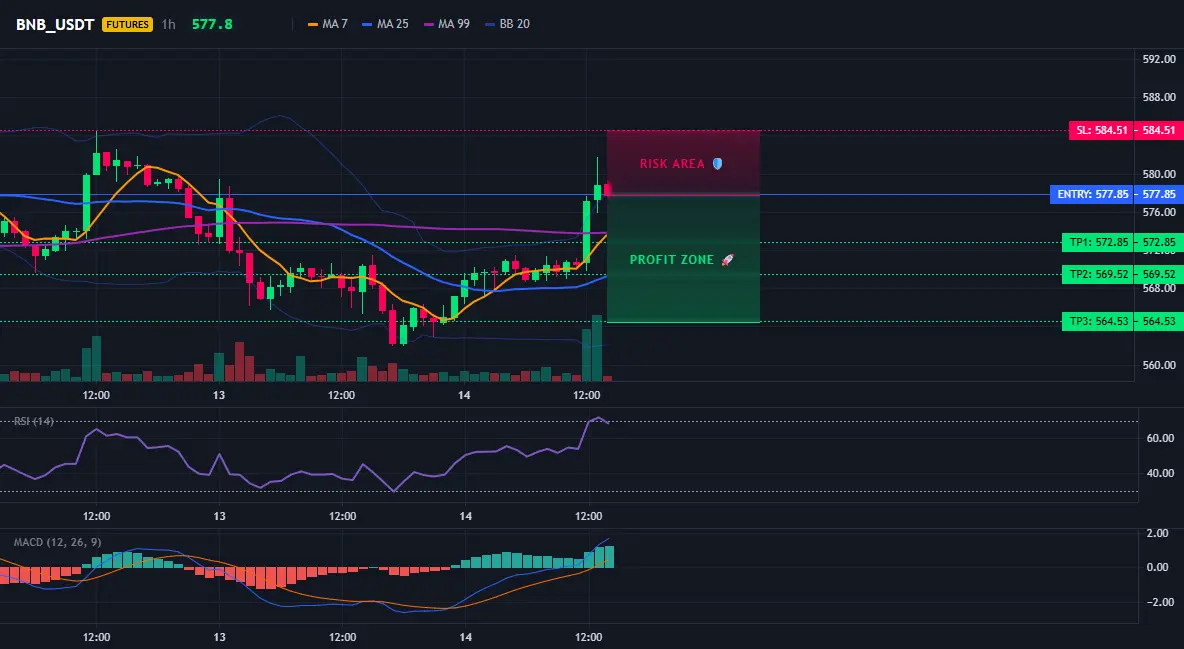Click the ENTRY: 577.85 price label
Viewport: 1184px width, 649px height.
[x=1093, y=194]
